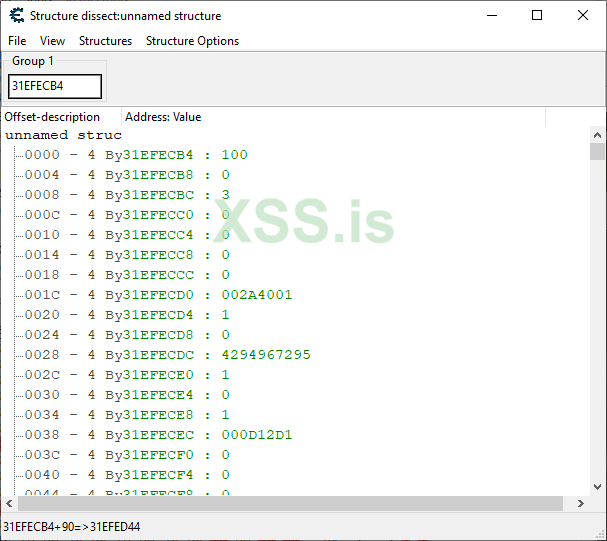Image resolution: width=607 pixels, height=541 pixels.
Task: Click the Cheat Engine title bar icon
Action: point(17,15)
